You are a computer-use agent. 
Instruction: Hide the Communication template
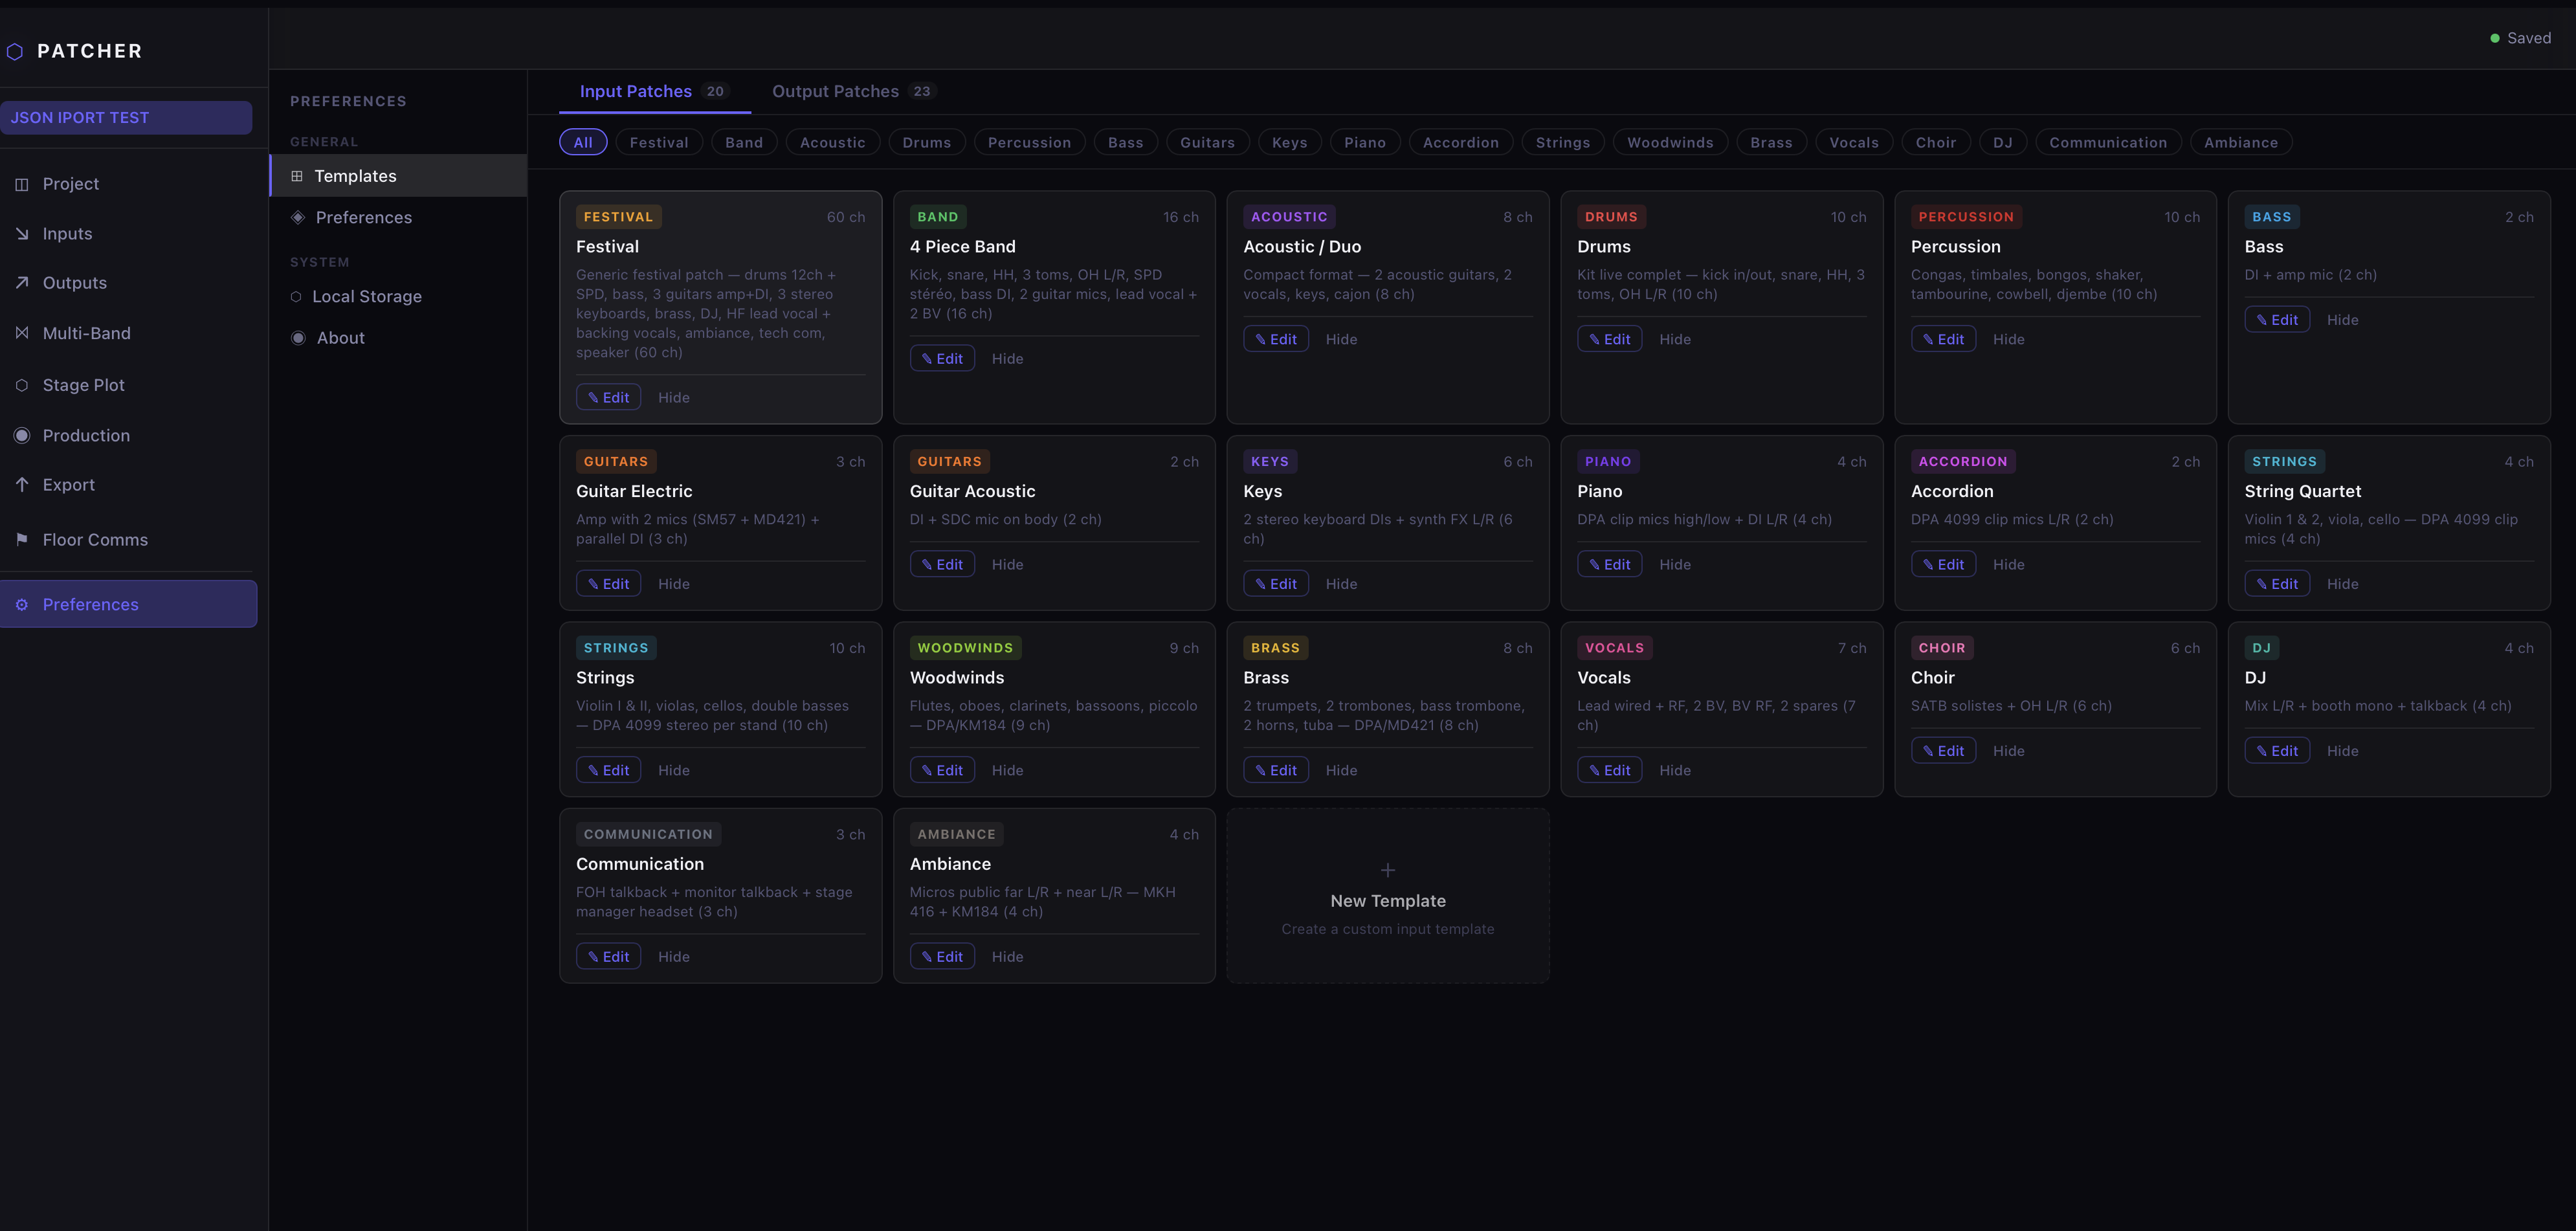tap(674, 956)
